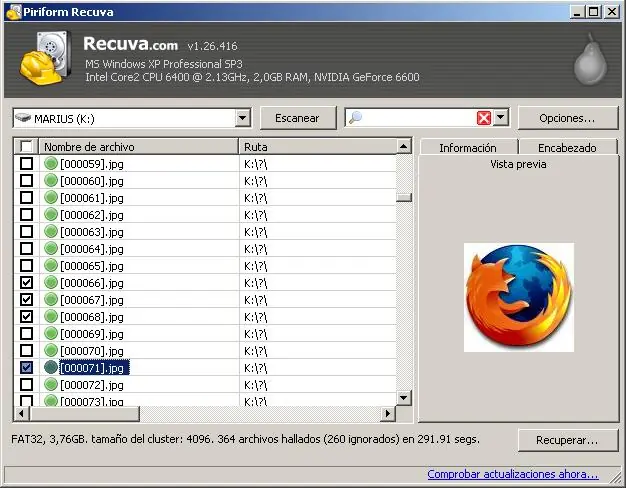The image size is (626, 488).
Task: Click green status dot of [000068].jpg
Action: pyautogui.click(x=51, y=316)
